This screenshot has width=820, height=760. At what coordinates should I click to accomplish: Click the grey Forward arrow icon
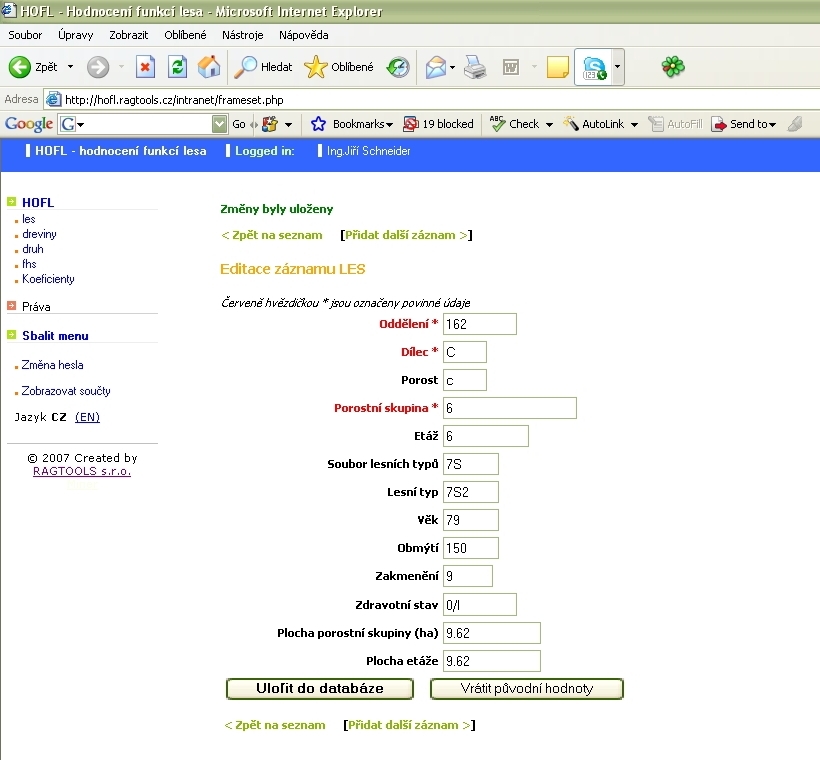[x=98, y=67]
